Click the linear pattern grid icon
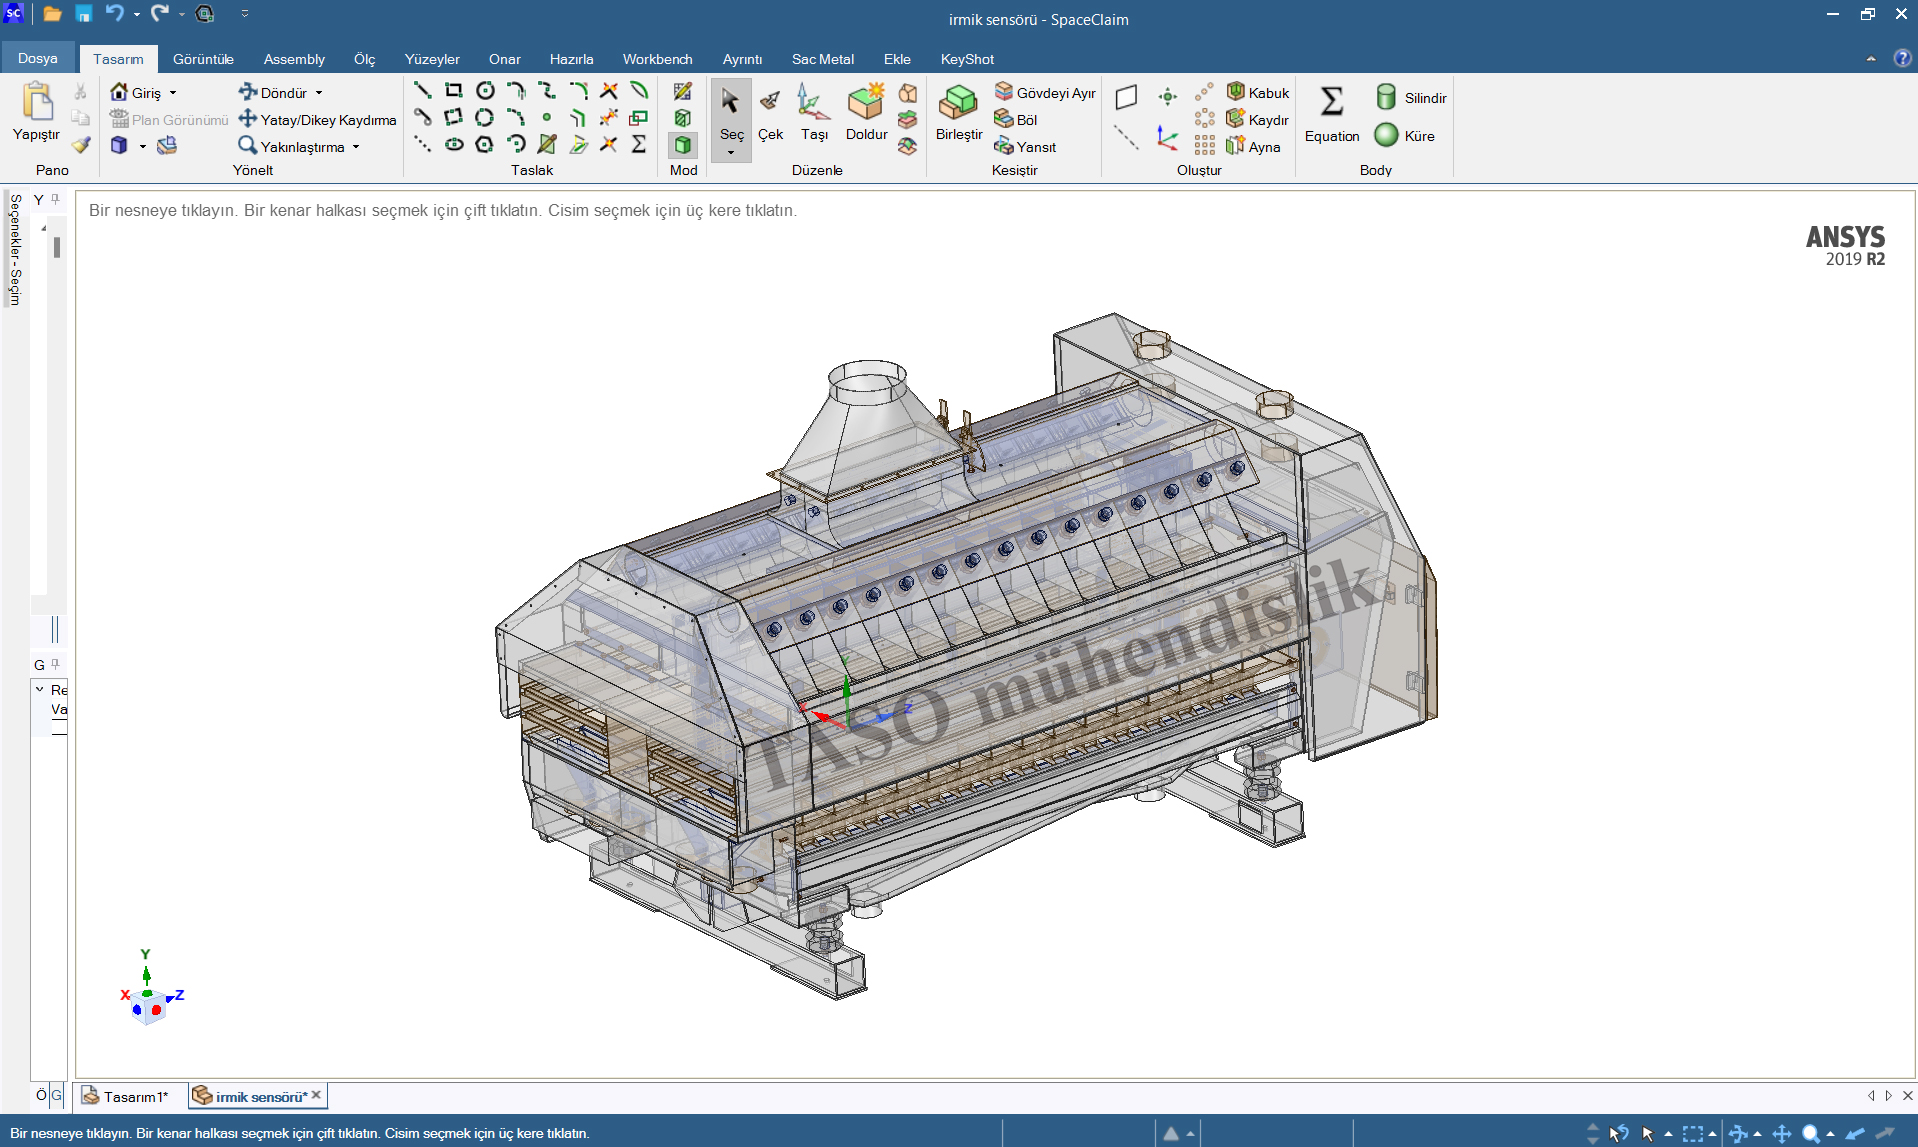 click(1205, 146)
